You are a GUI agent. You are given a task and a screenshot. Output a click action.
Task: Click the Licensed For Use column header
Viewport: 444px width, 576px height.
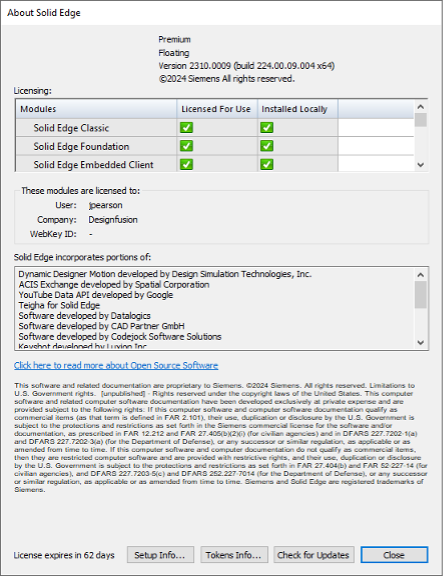point(217,109)
